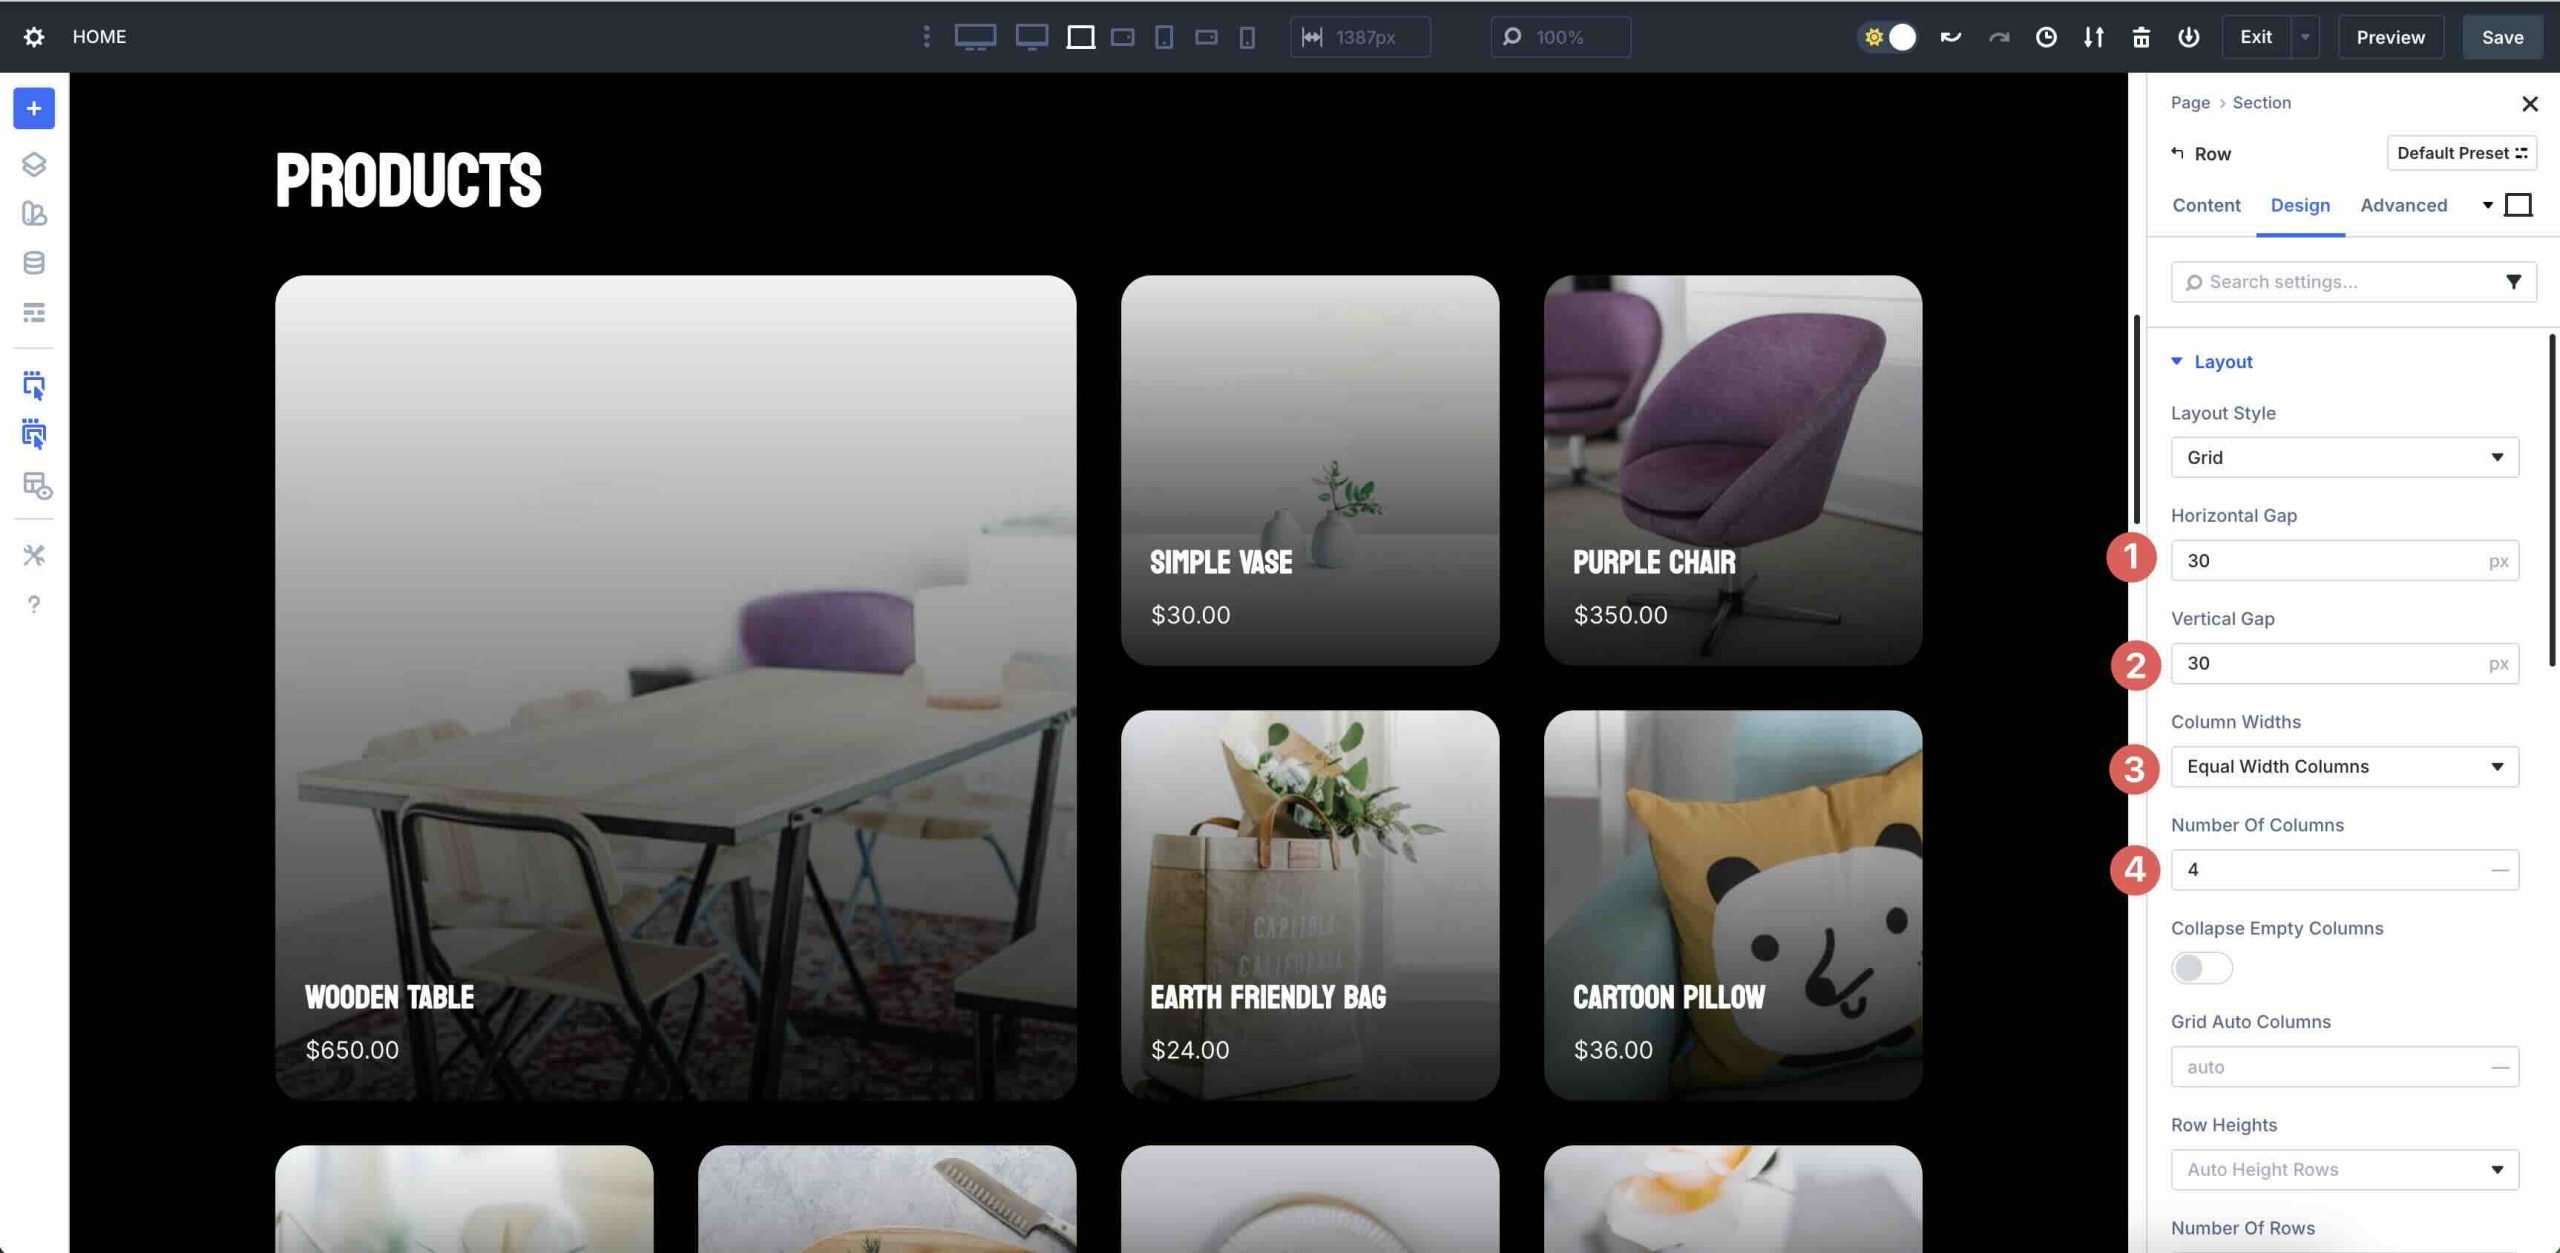This screenshot has height=1253, width=2560.
Task: Click the trash icon in the top toolbar
Action: (2141, 37)
